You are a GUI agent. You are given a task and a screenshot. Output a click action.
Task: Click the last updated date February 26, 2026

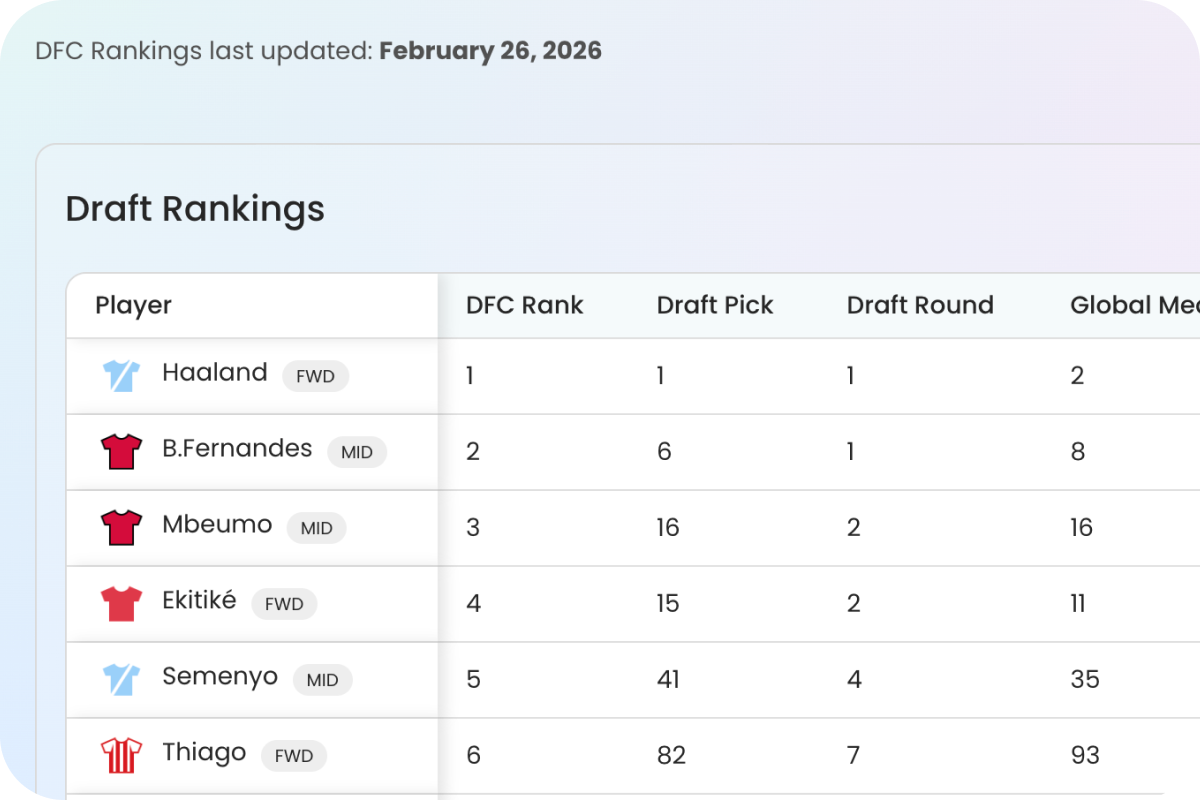490,50
